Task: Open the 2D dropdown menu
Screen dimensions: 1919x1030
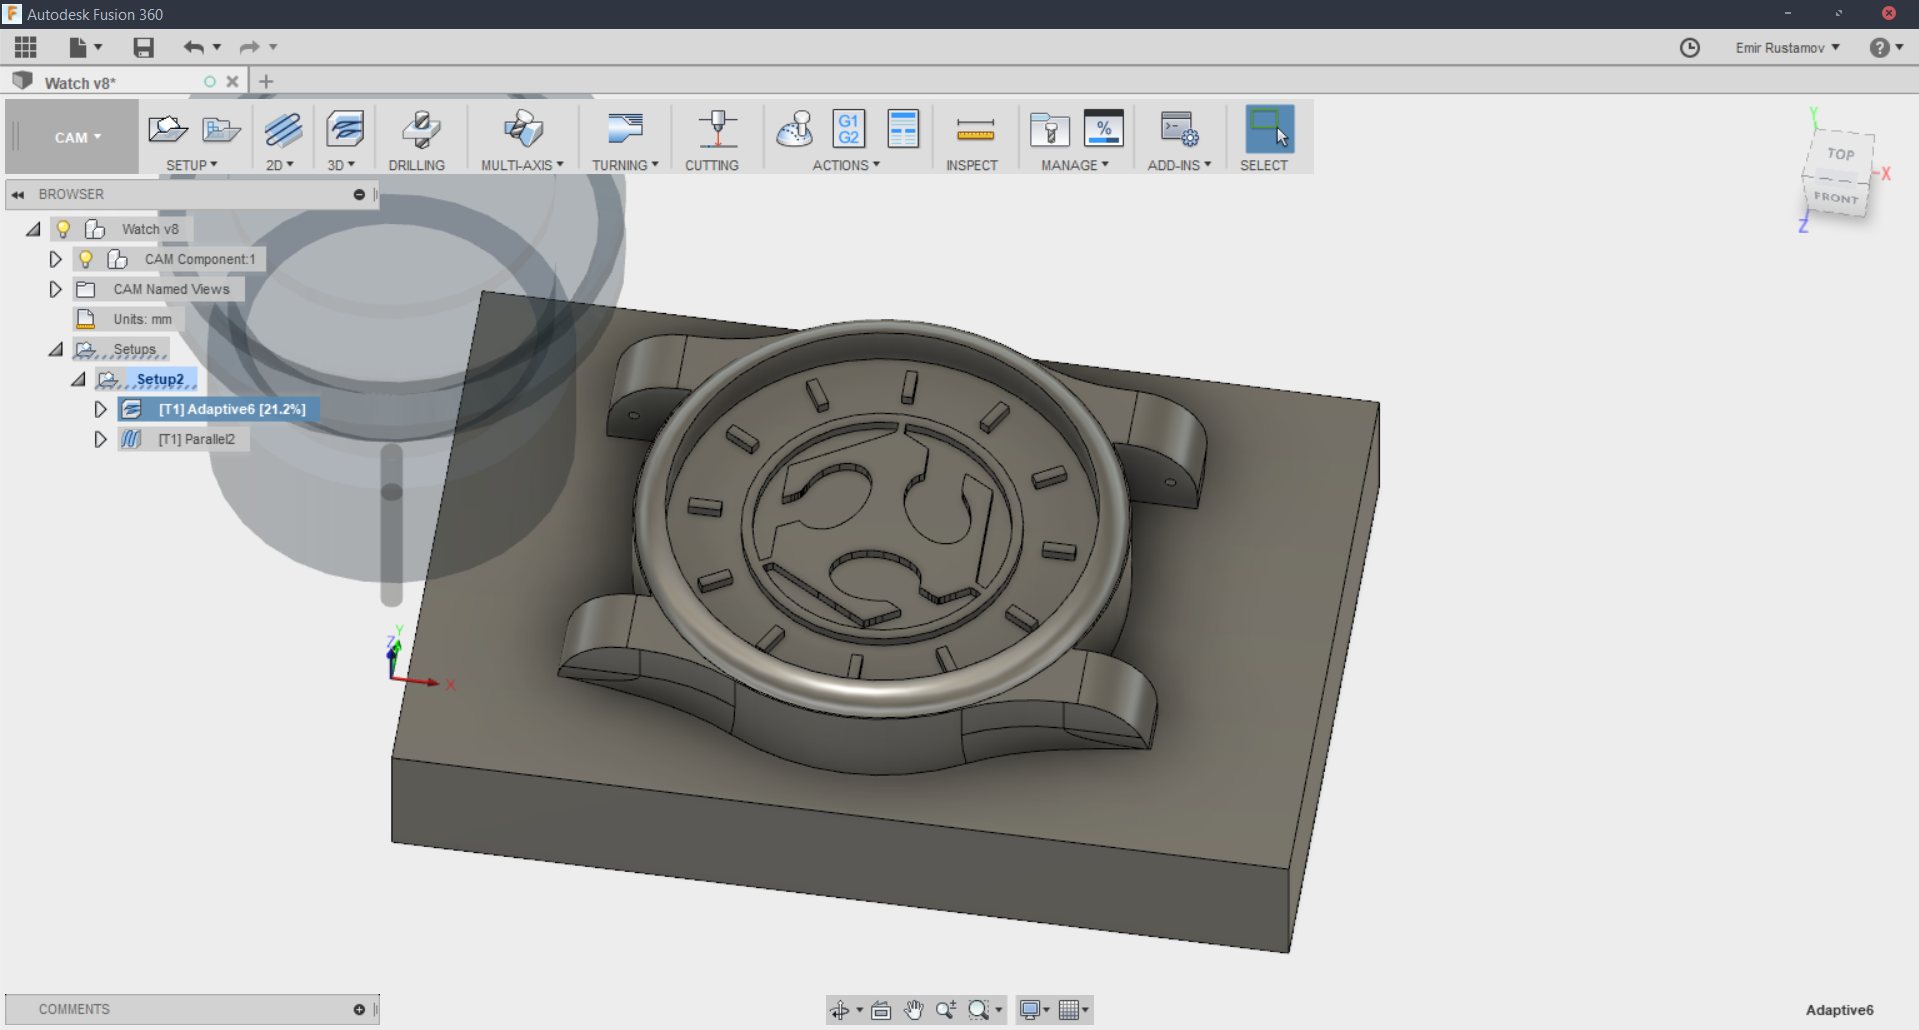Action: pos(280,165)
